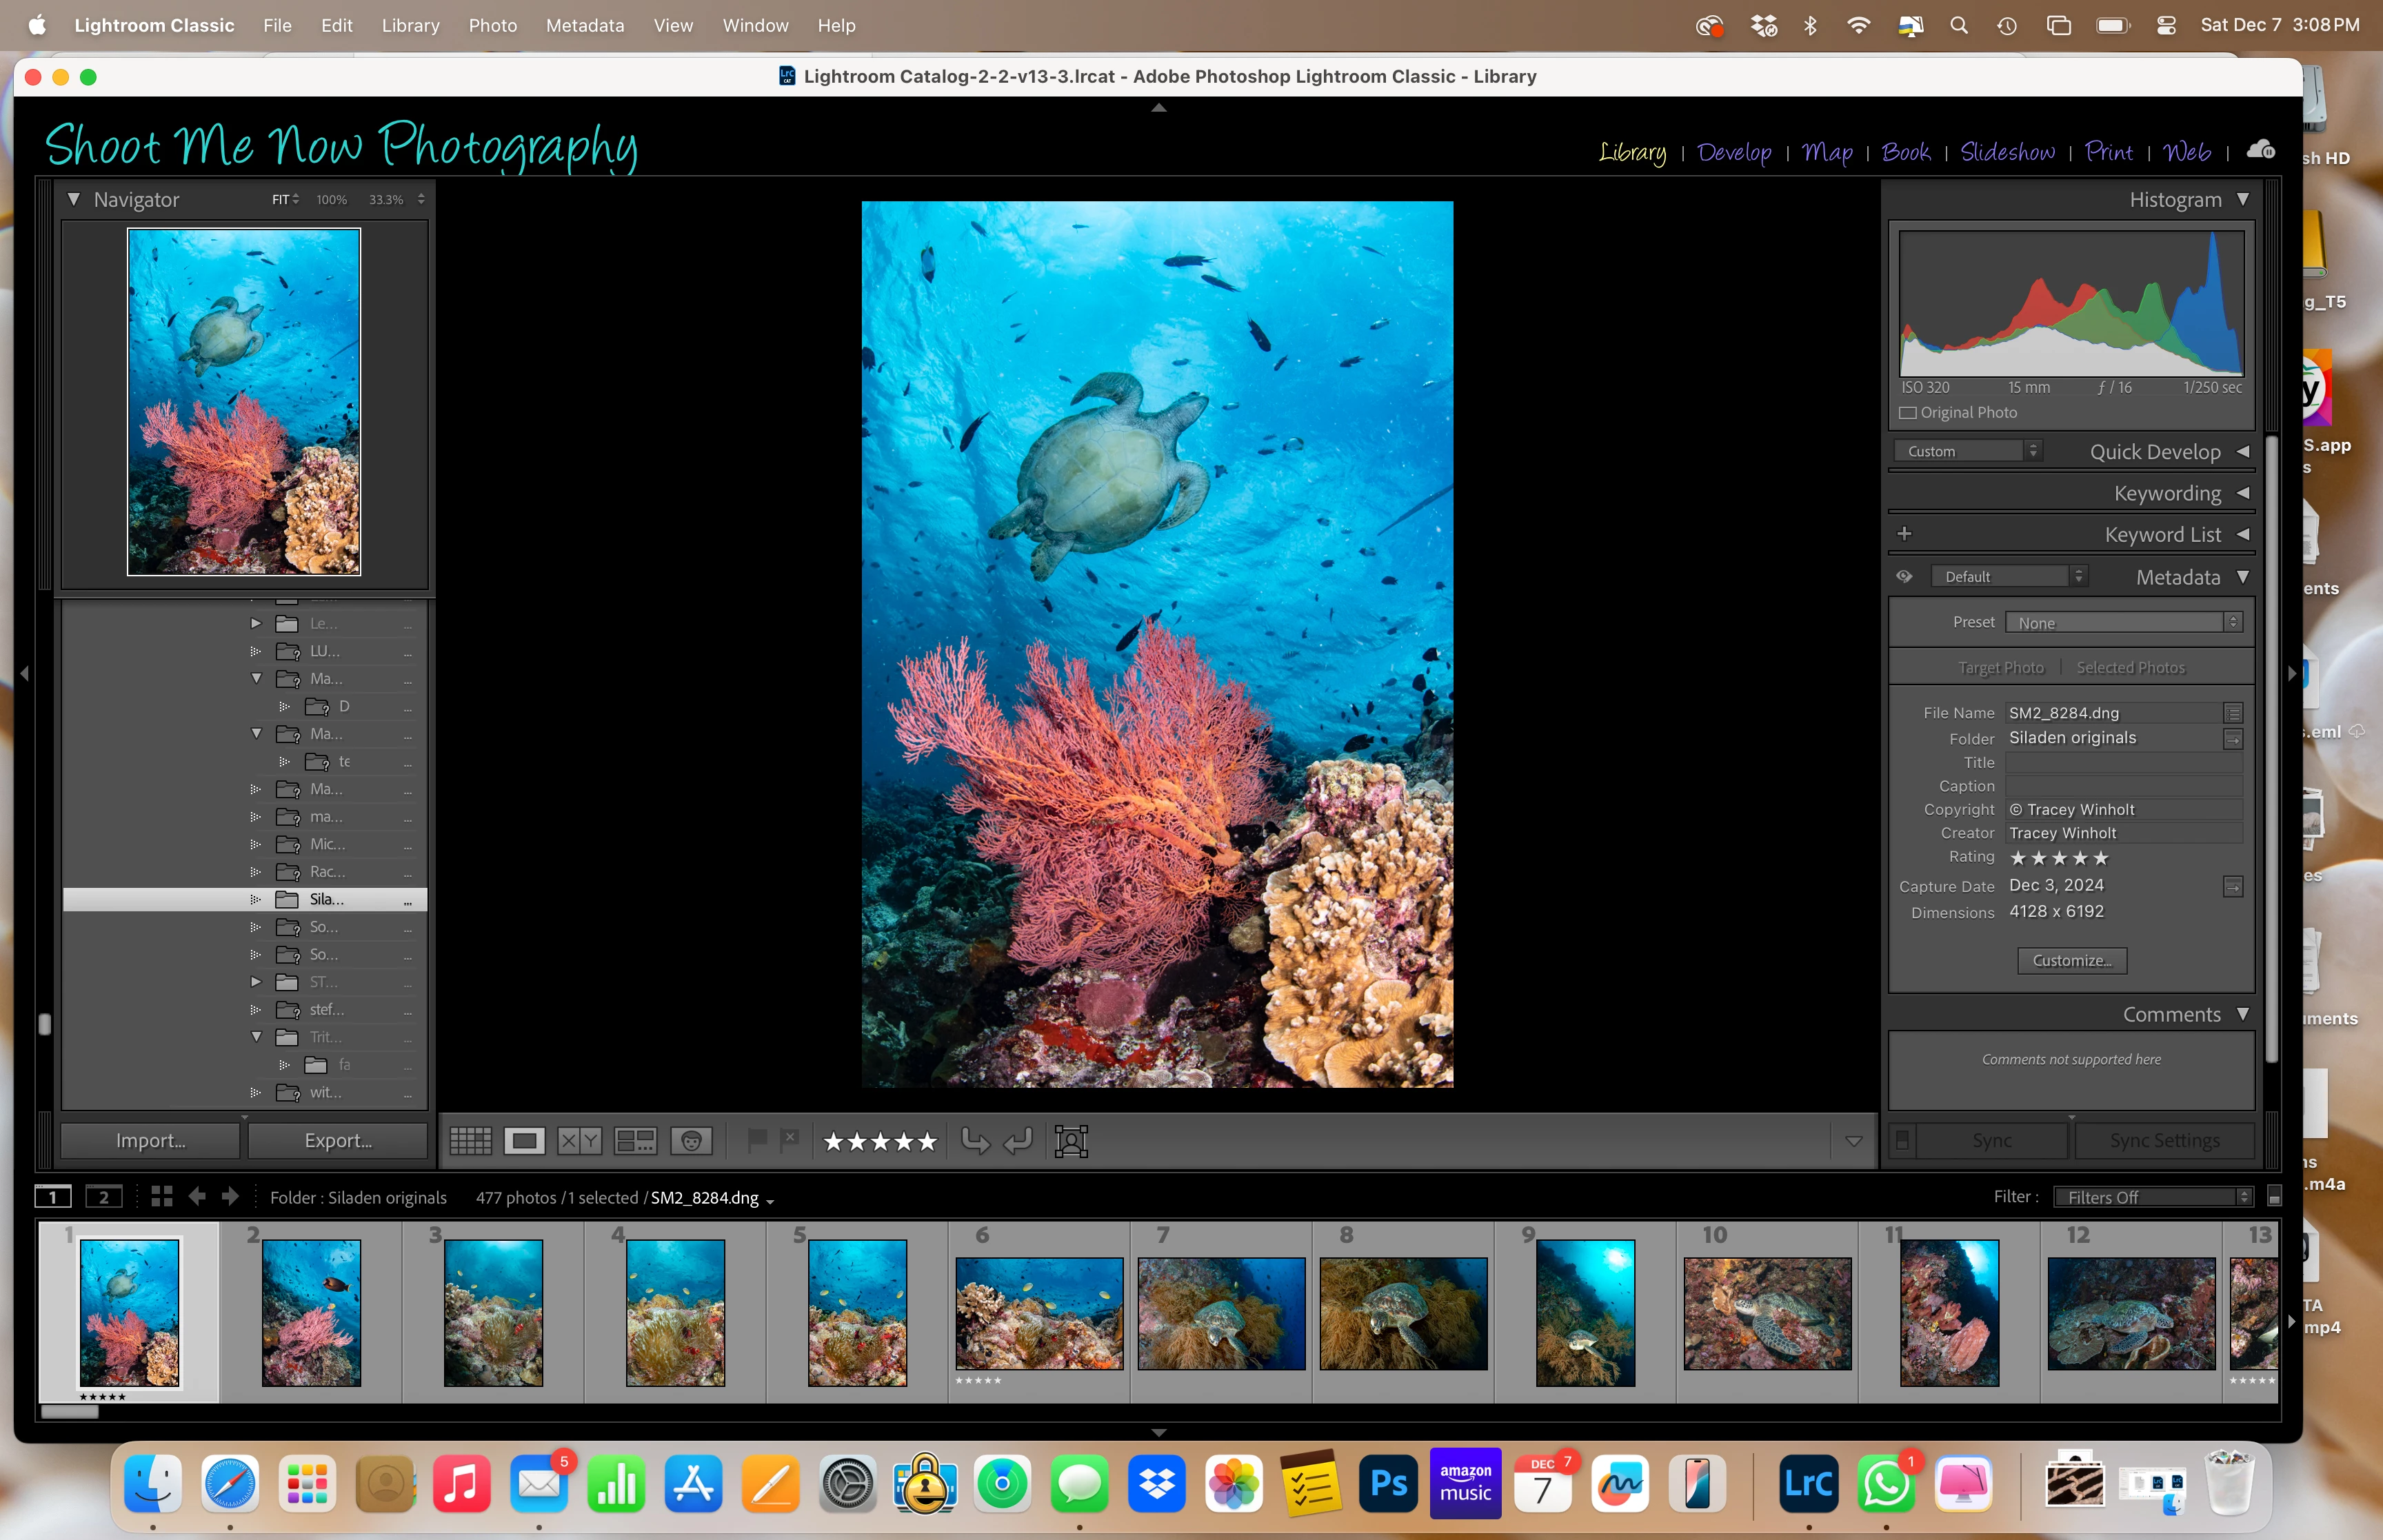The height and width of the screenshot is (1540, 2383).
Task: Switch to the Develop module
Action: click(1733, 152)
